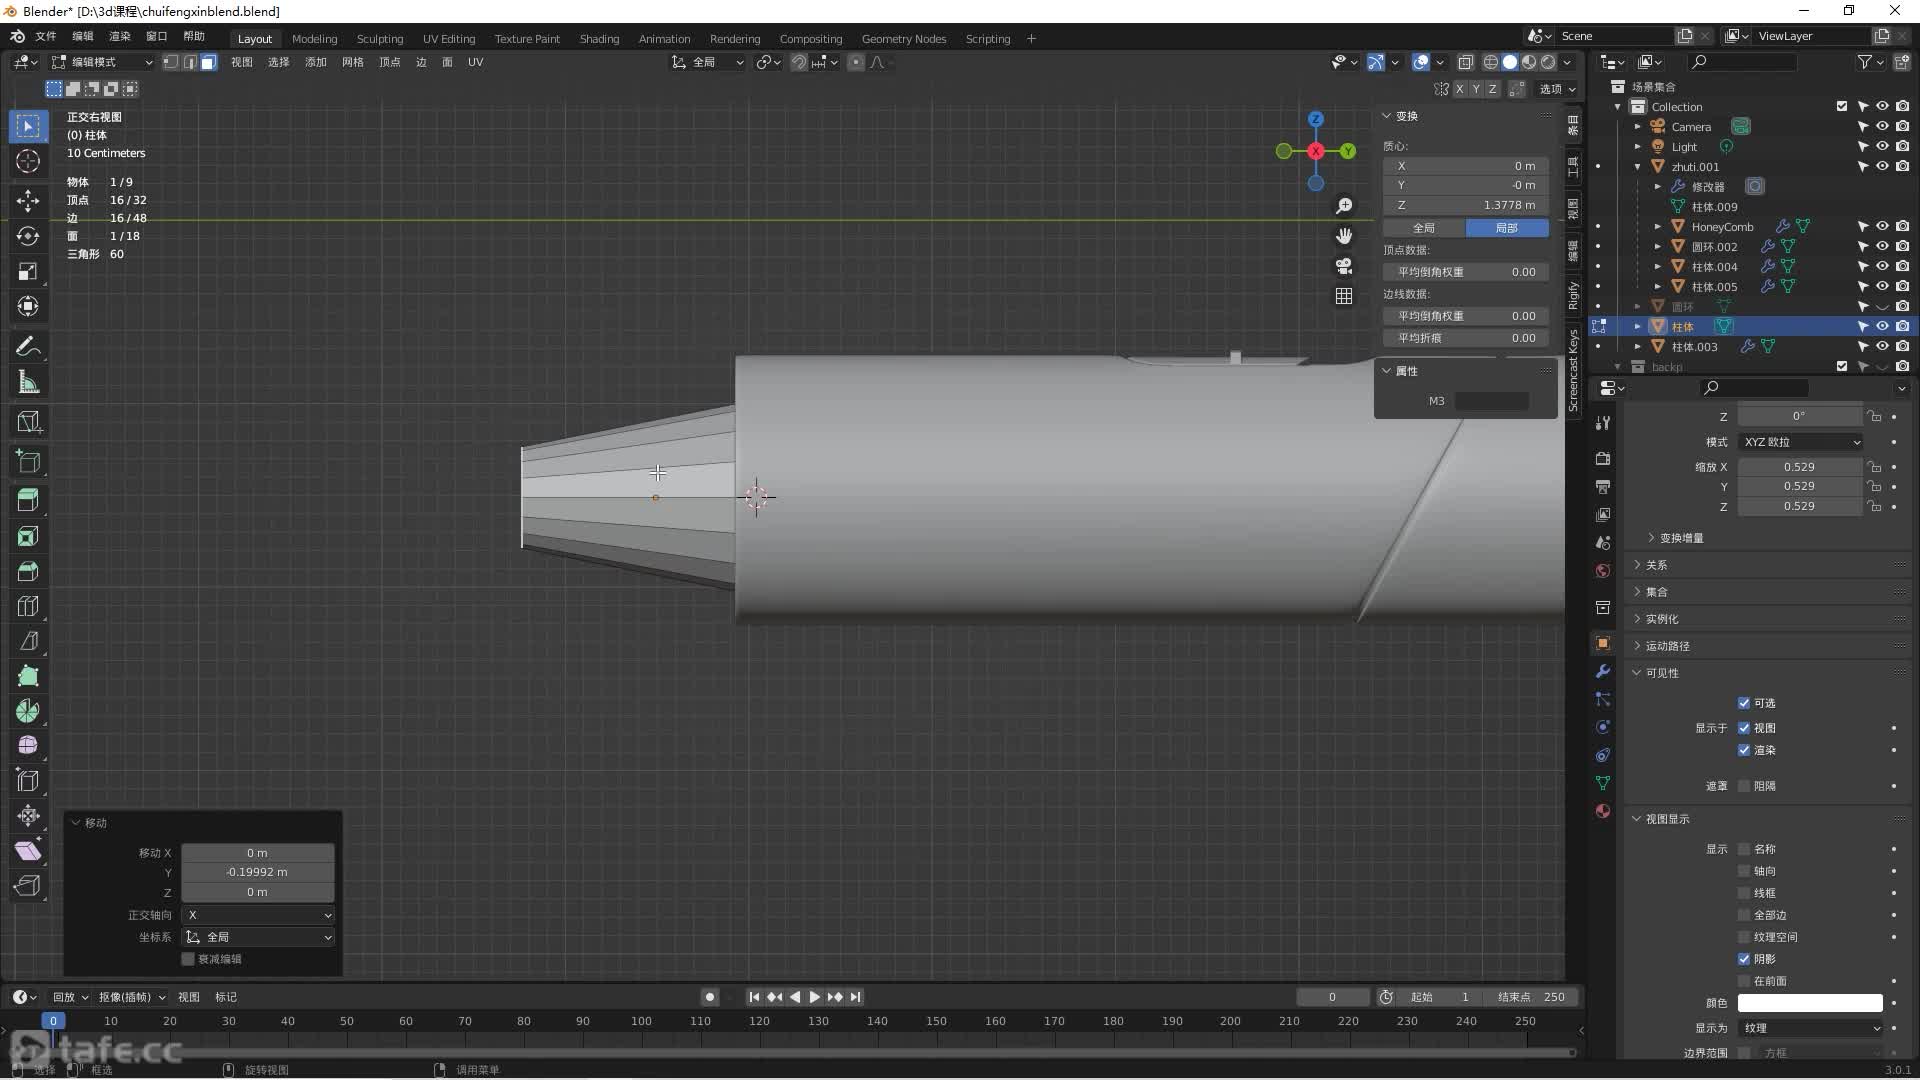Enable 名称 name display checkbox
The width and height of the screenshot is (1920, 1080).
(x=1744, y=849)
